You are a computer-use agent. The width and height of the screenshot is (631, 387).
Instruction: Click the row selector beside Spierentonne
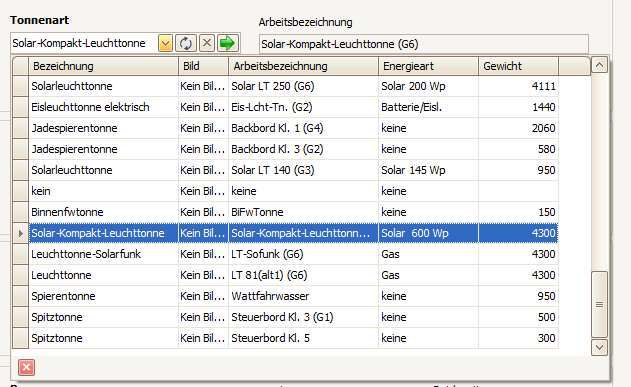[x=21, y=296]
